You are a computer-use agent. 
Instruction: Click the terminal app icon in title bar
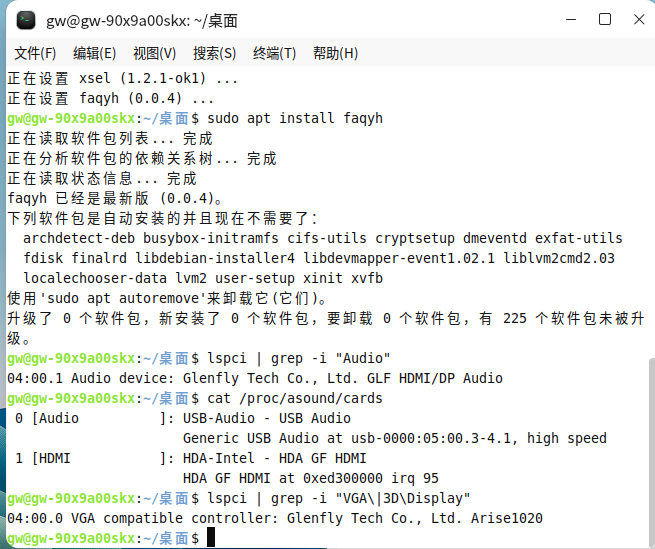[26, 20]
